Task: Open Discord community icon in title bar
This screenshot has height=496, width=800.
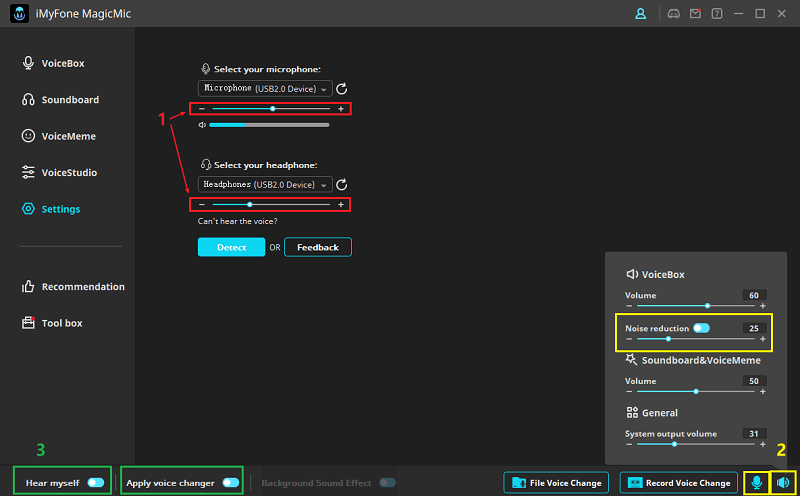Action: pyautogui.click(x=673, y=14)
